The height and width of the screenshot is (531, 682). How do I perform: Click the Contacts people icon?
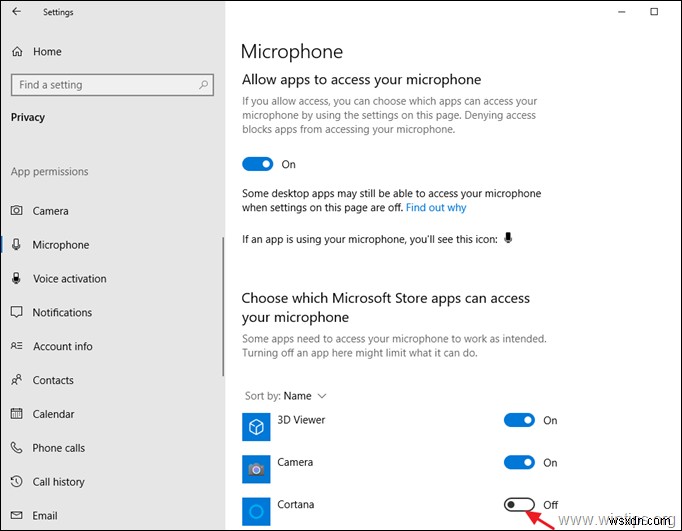[17, 380]
